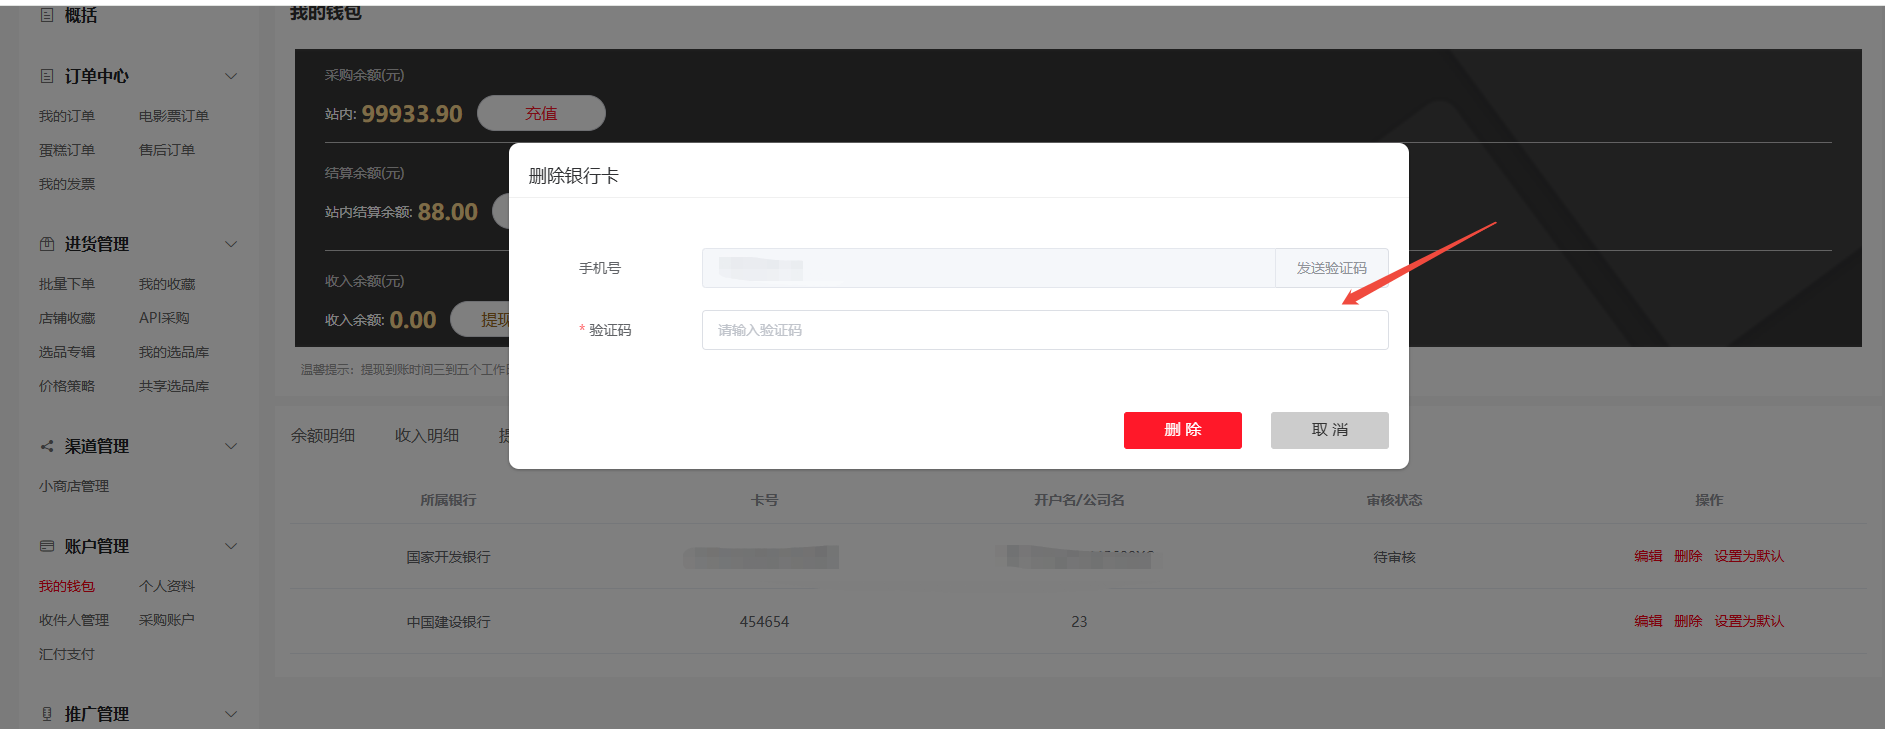Collapse the 进货管理 section chevron
Screen dimensions: 1885x729
[231, 244]
